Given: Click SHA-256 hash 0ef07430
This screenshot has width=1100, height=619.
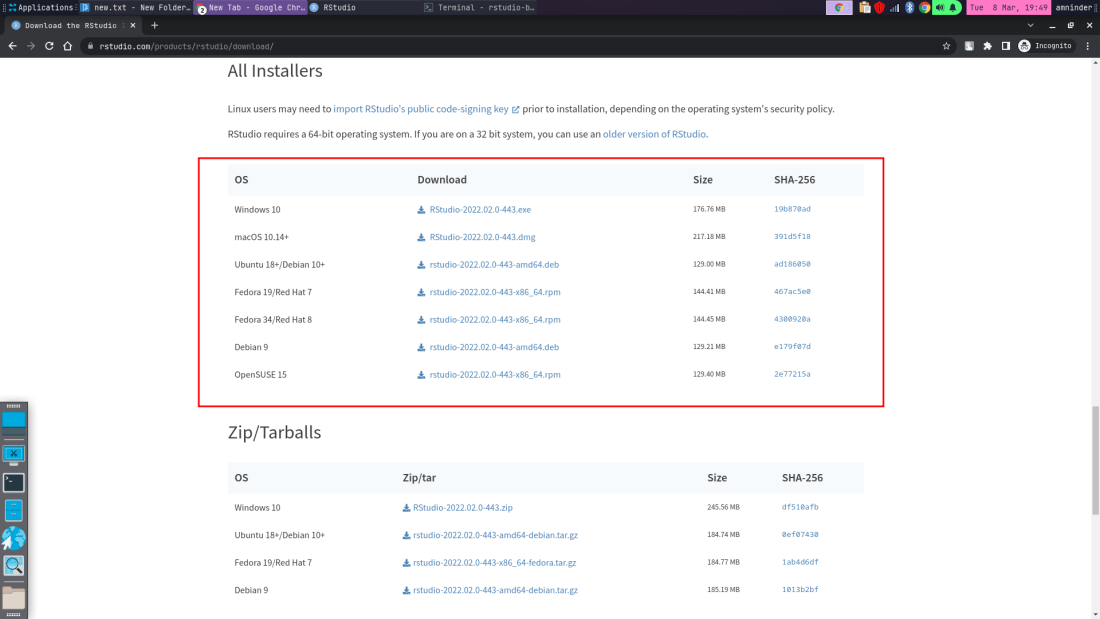Looking at the screenshot, I should point(800,534).
